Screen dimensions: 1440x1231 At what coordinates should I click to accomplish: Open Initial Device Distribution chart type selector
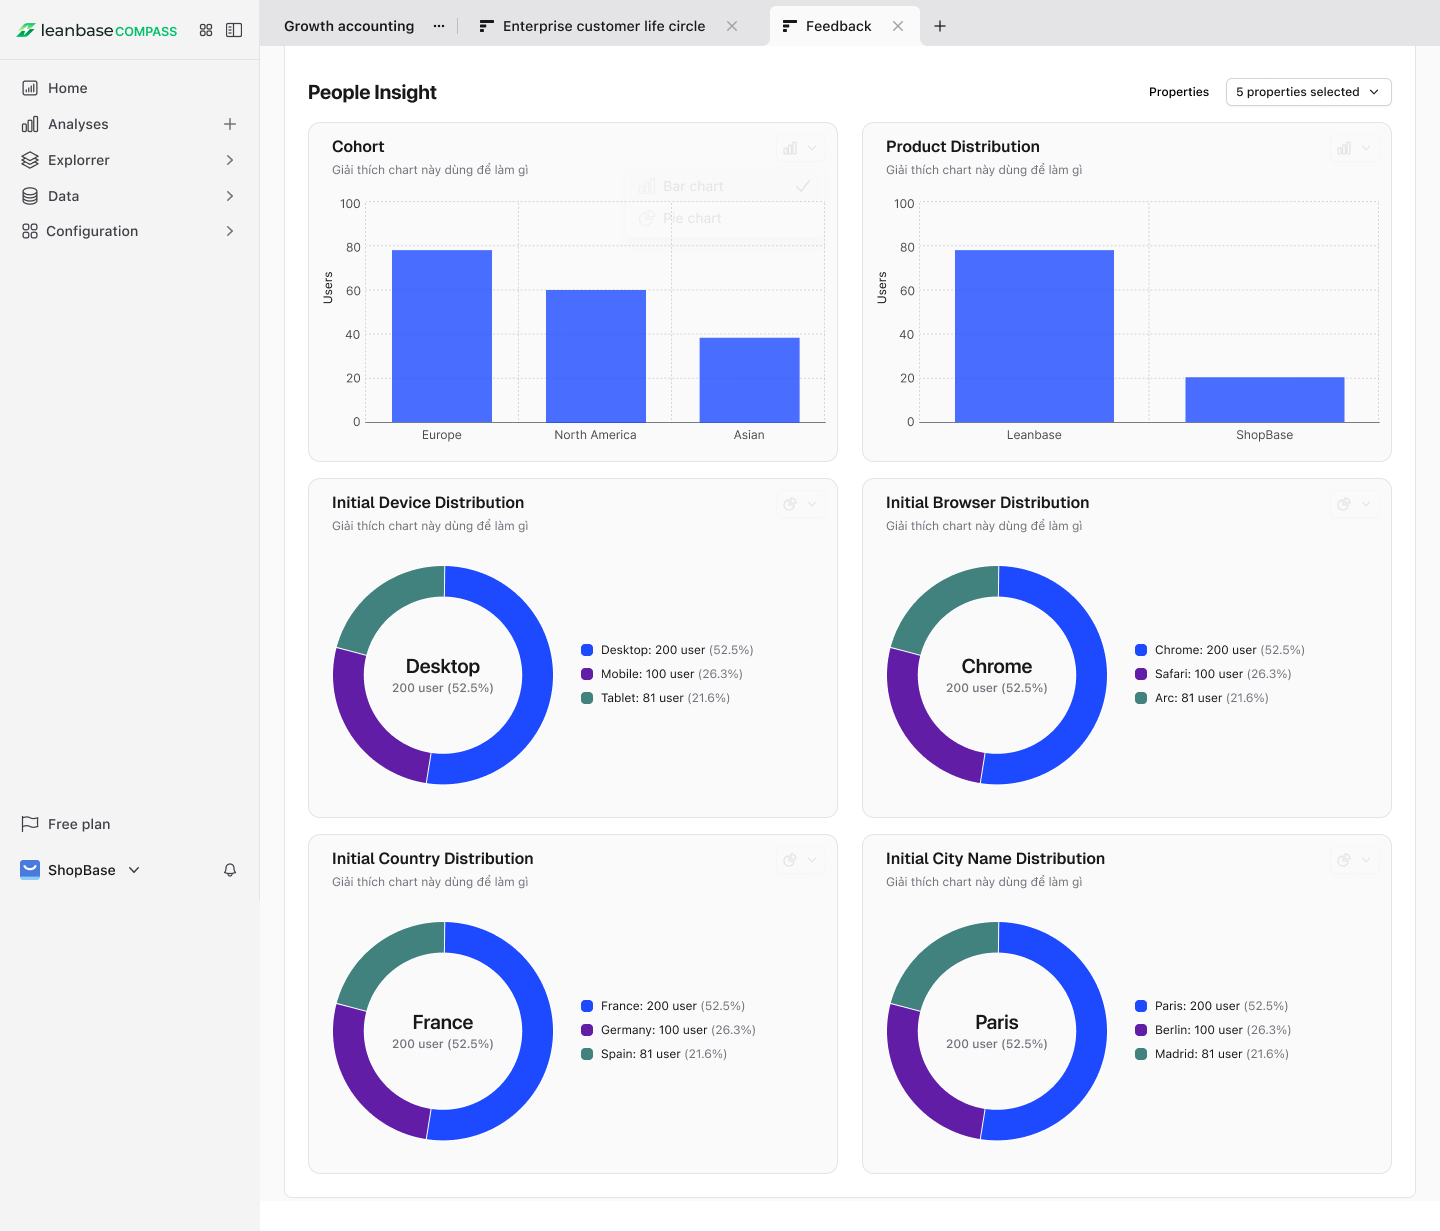pos(800,504)
